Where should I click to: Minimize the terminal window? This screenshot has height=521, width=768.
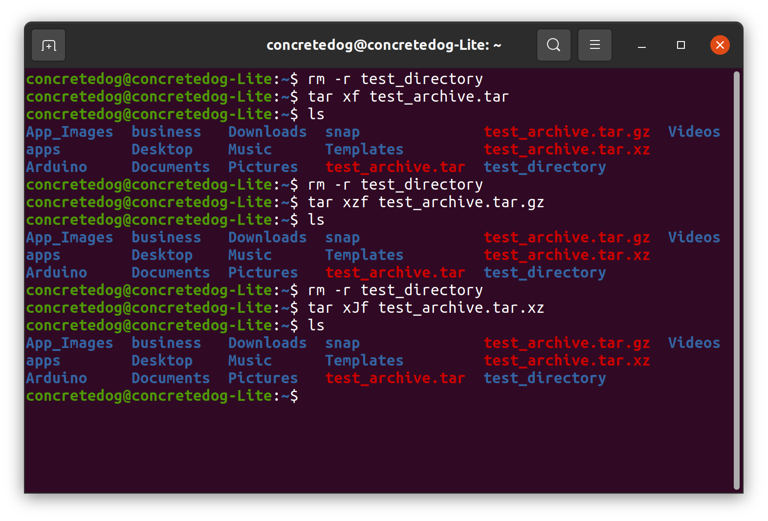(642, 45)
